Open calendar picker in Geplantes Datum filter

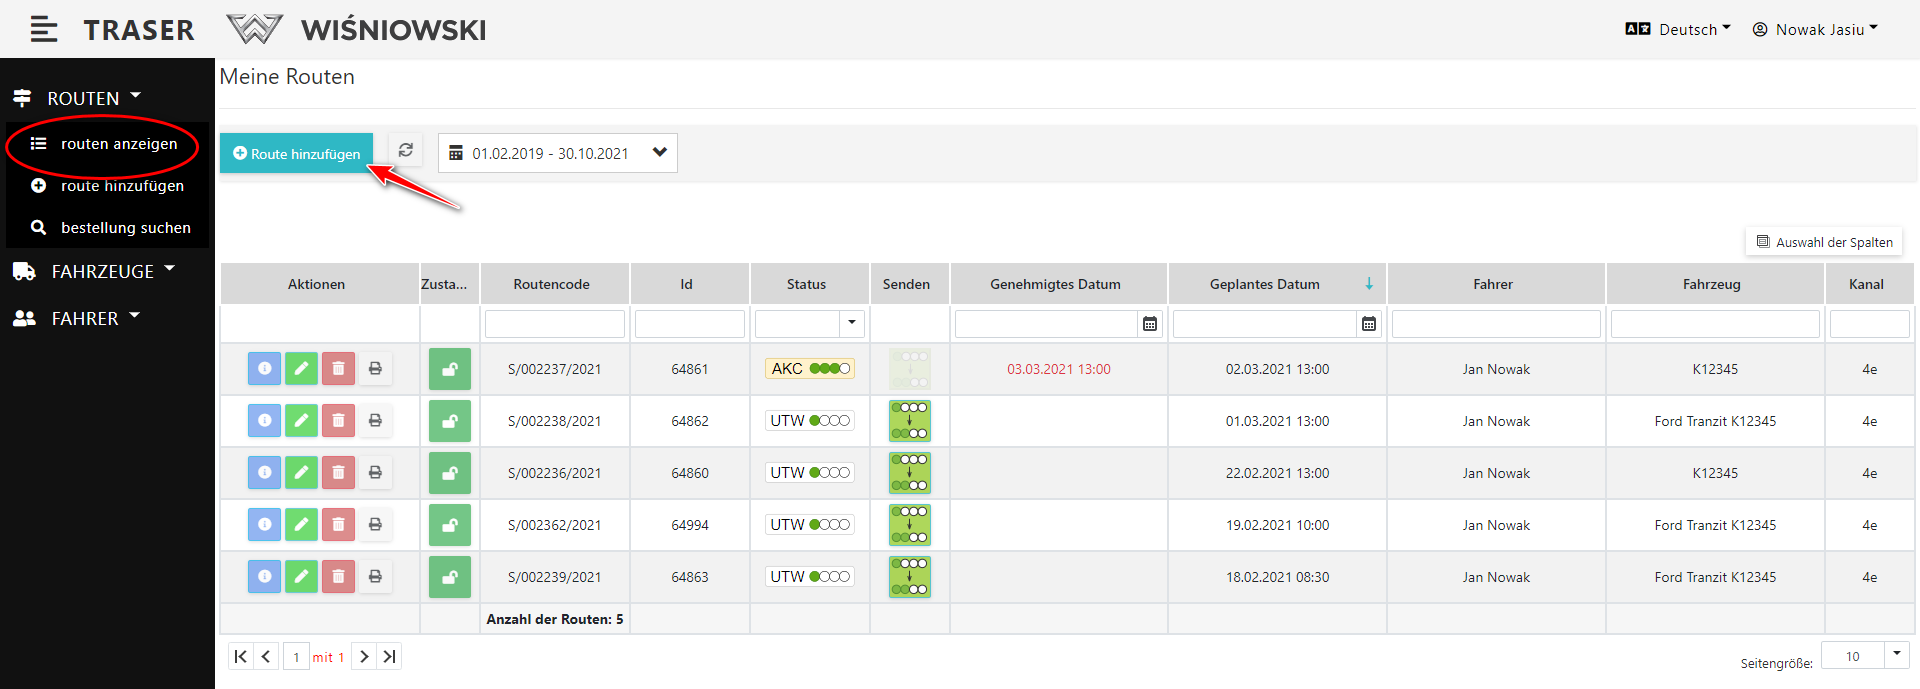(x=1368, y=324)
